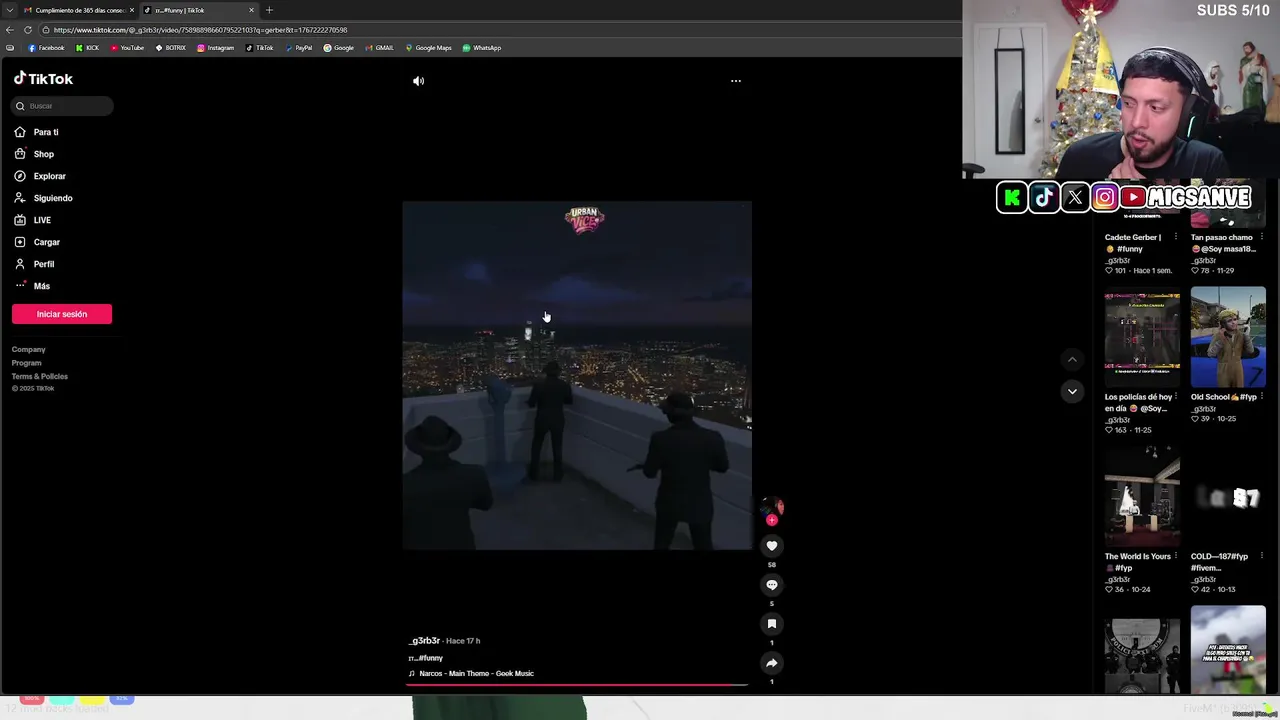The image size is (1280, 720).
Task: Open the YouTube bookmark
Action: tap(127, 48)
